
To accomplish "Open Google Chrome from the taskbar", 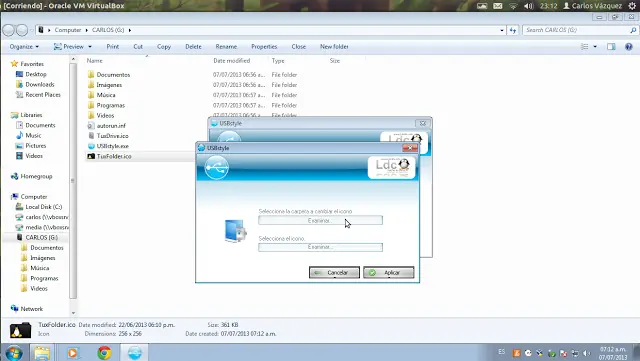I will point(104,352).
